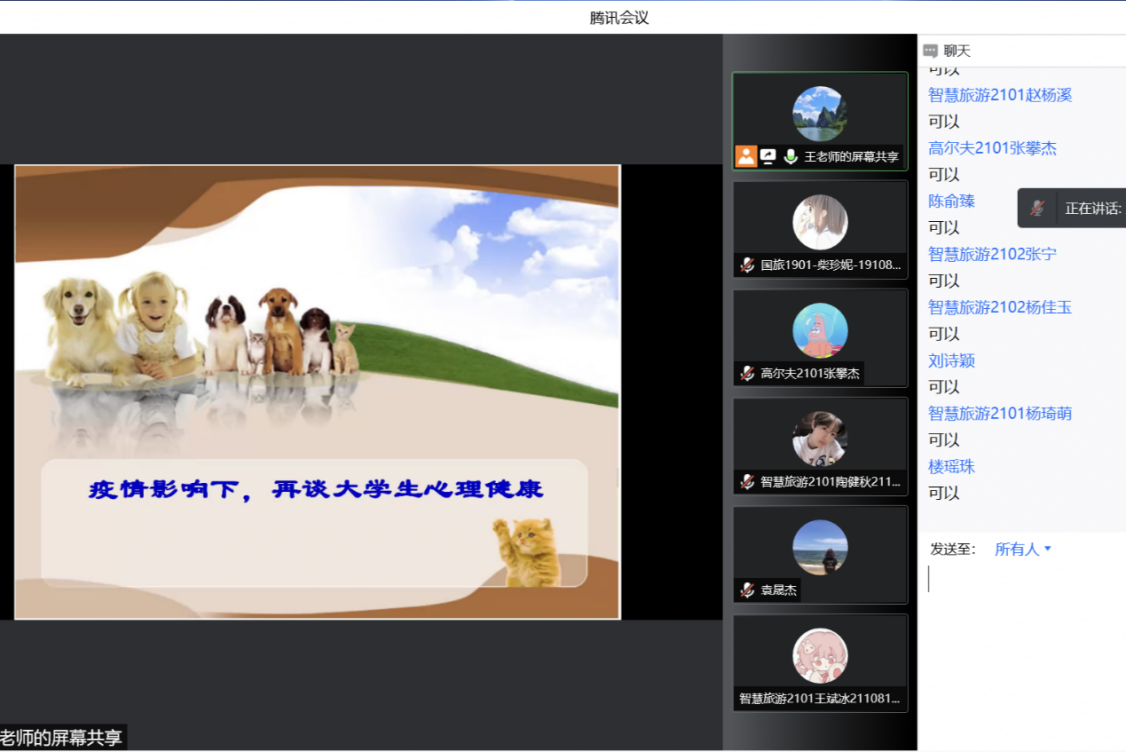Click muted mic icon in the 正在讲话 bar

[1039, 208]
